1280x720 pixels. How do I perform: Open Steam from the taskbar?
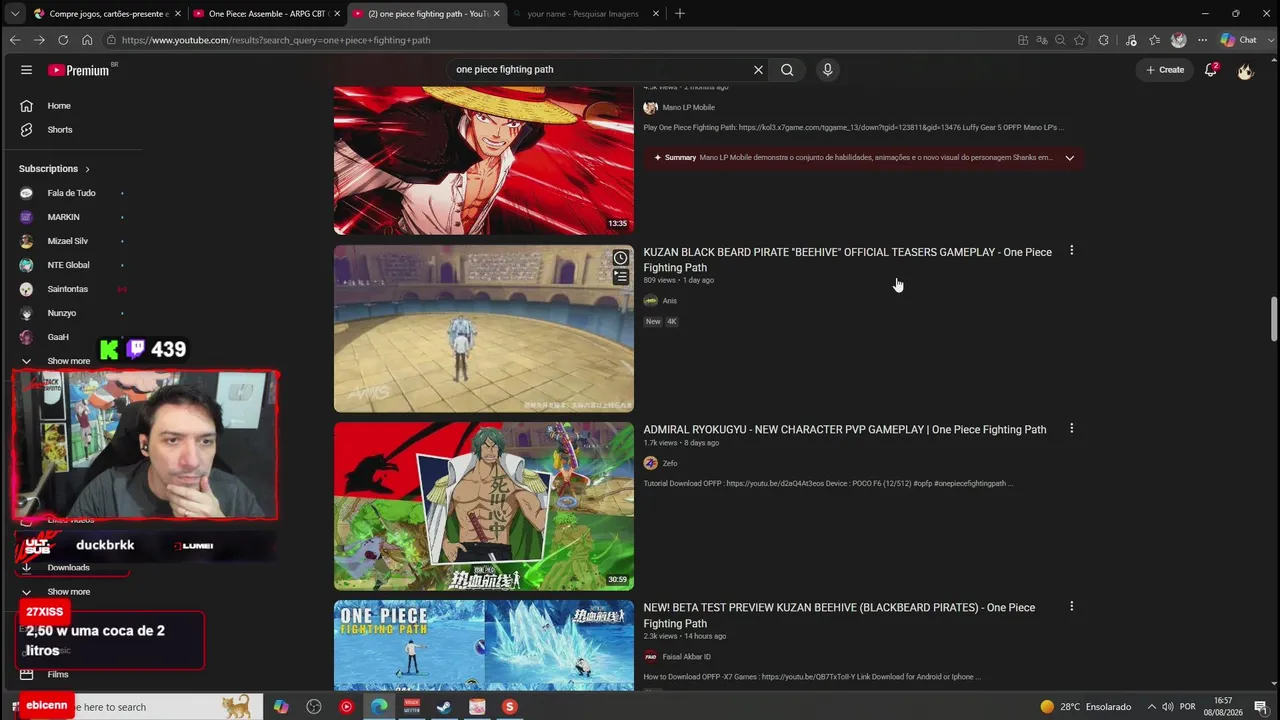[x=444, y=707]
